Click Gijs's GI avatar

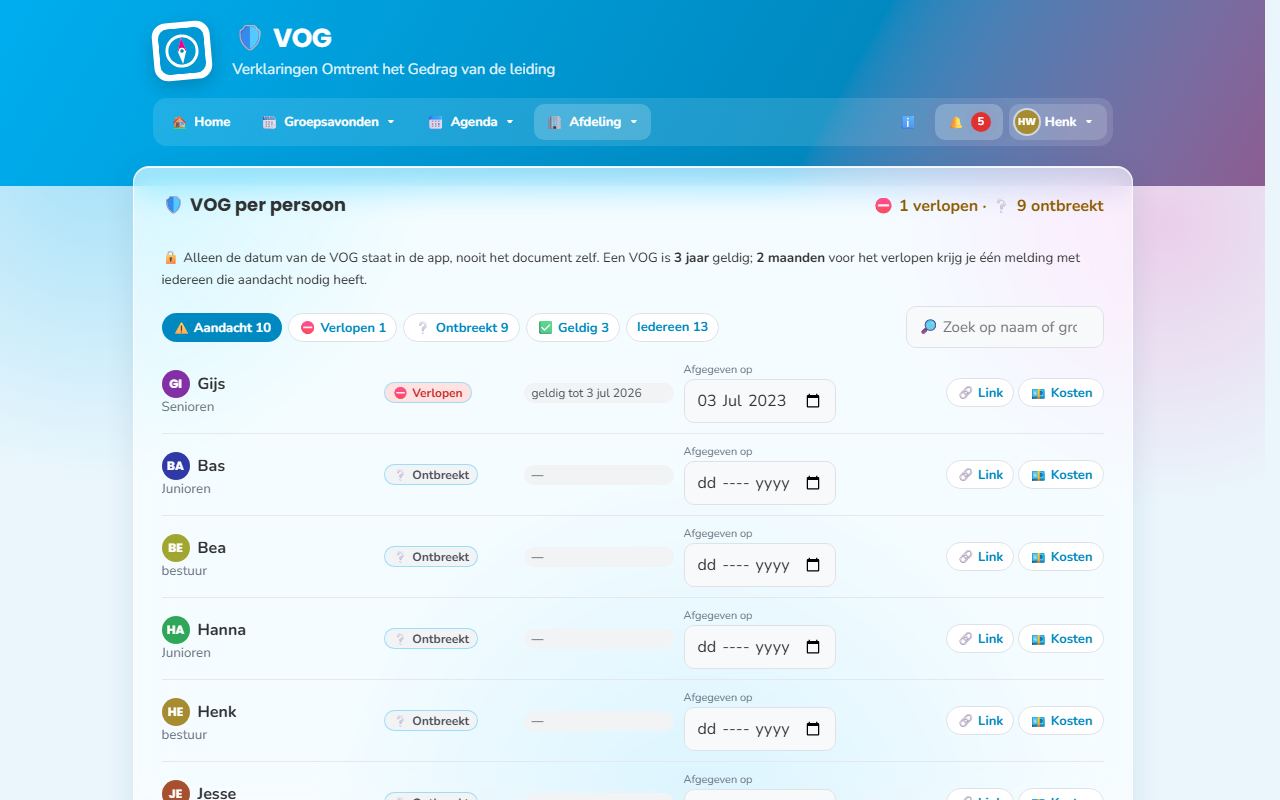(176, 384)
